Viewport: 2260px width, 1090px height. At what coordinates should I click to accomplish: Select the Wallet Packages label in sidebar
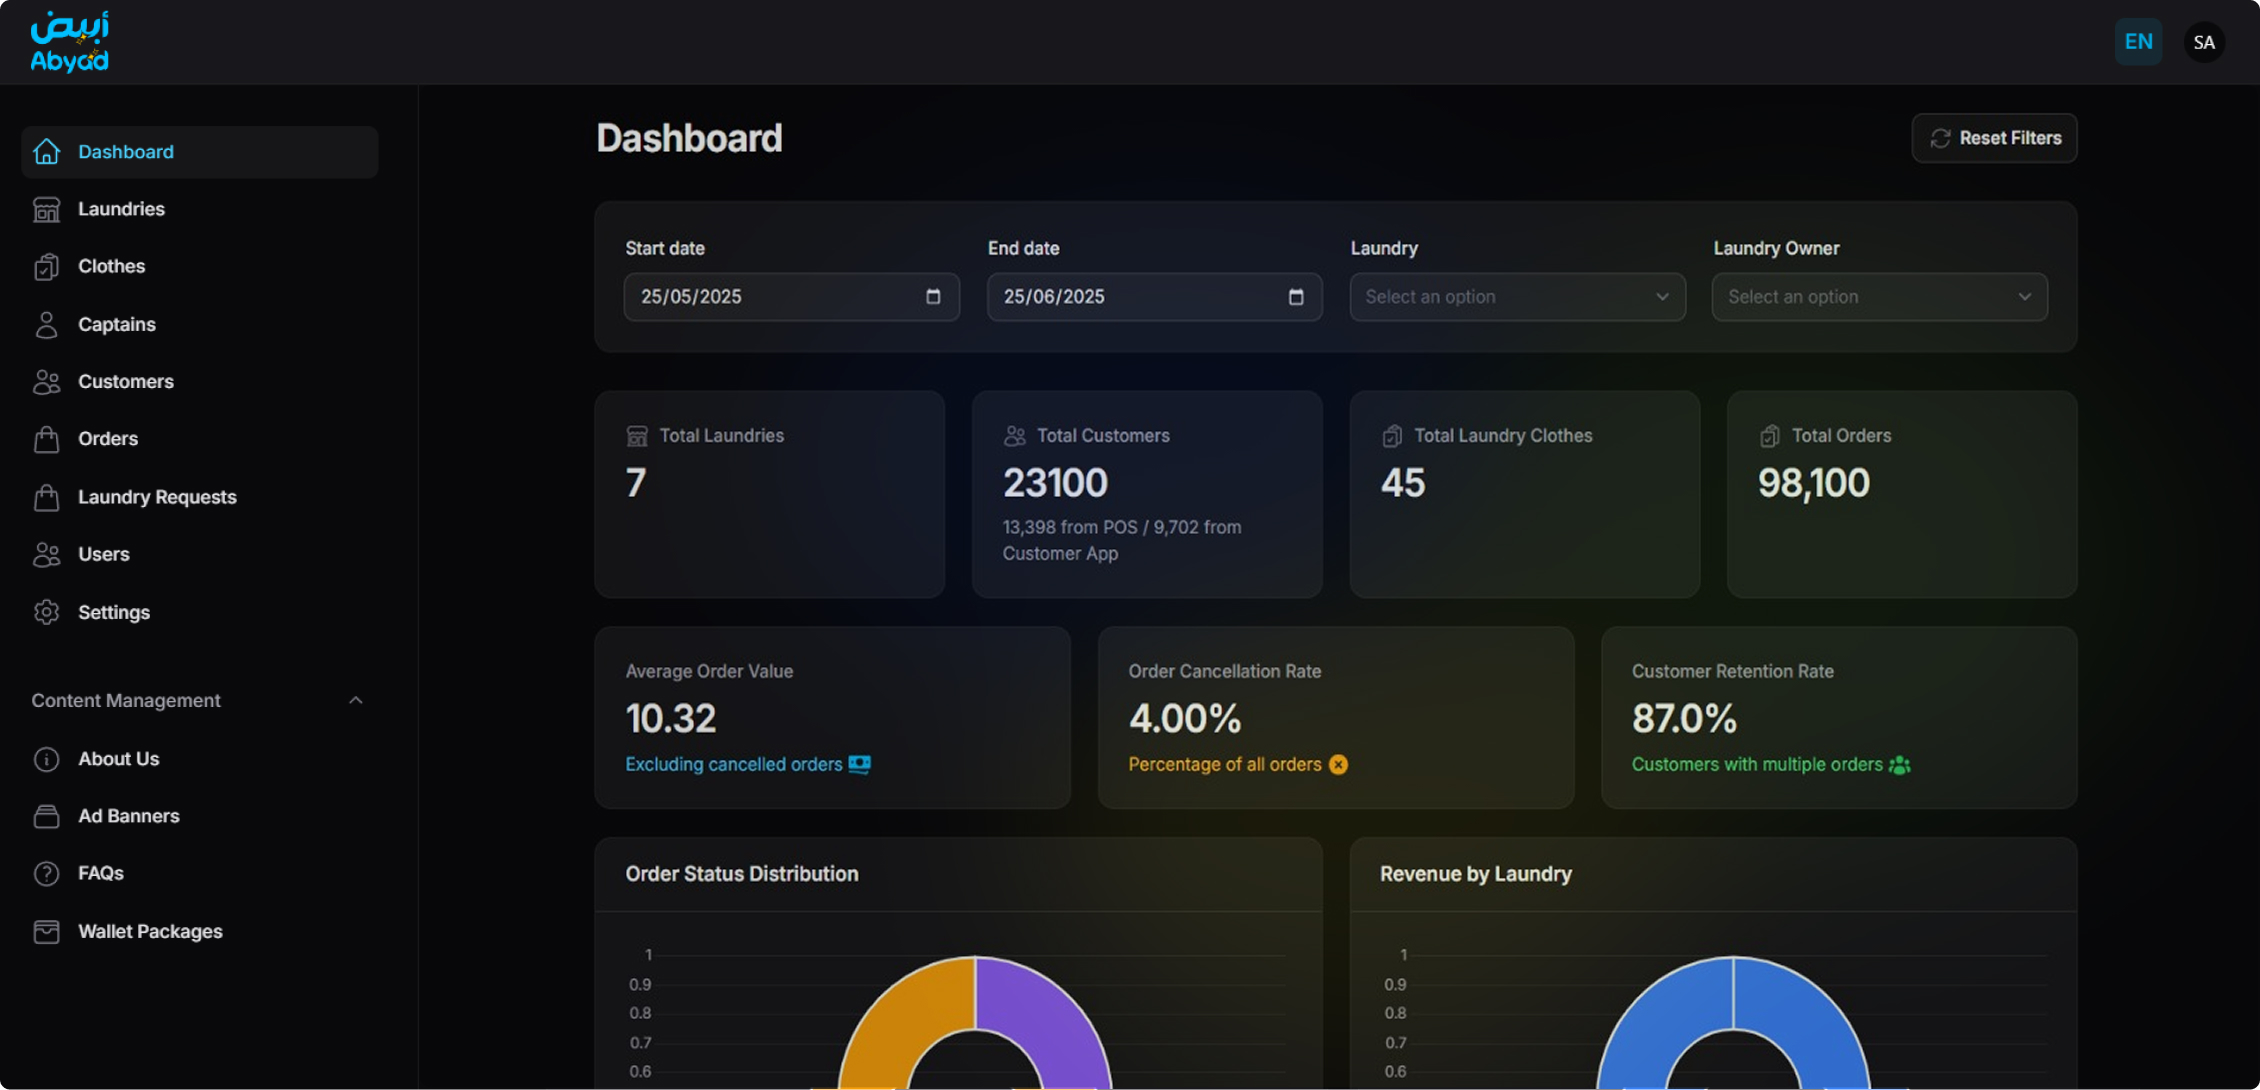click(x=150, y=931)
